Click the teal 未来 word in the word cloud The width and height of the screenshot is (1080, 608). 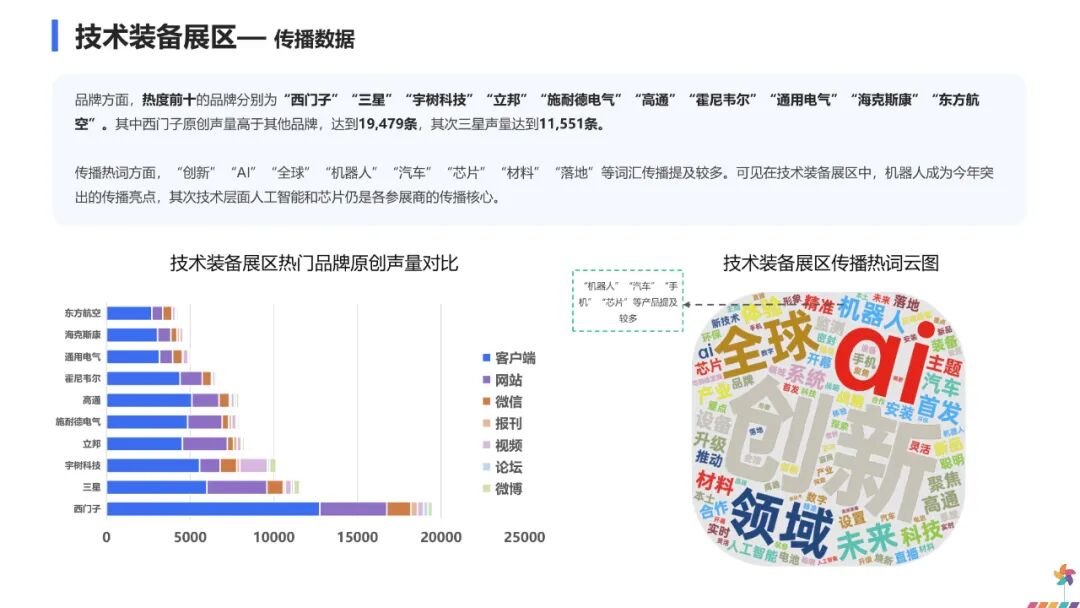pyautogui.click(x=866, y=540)
